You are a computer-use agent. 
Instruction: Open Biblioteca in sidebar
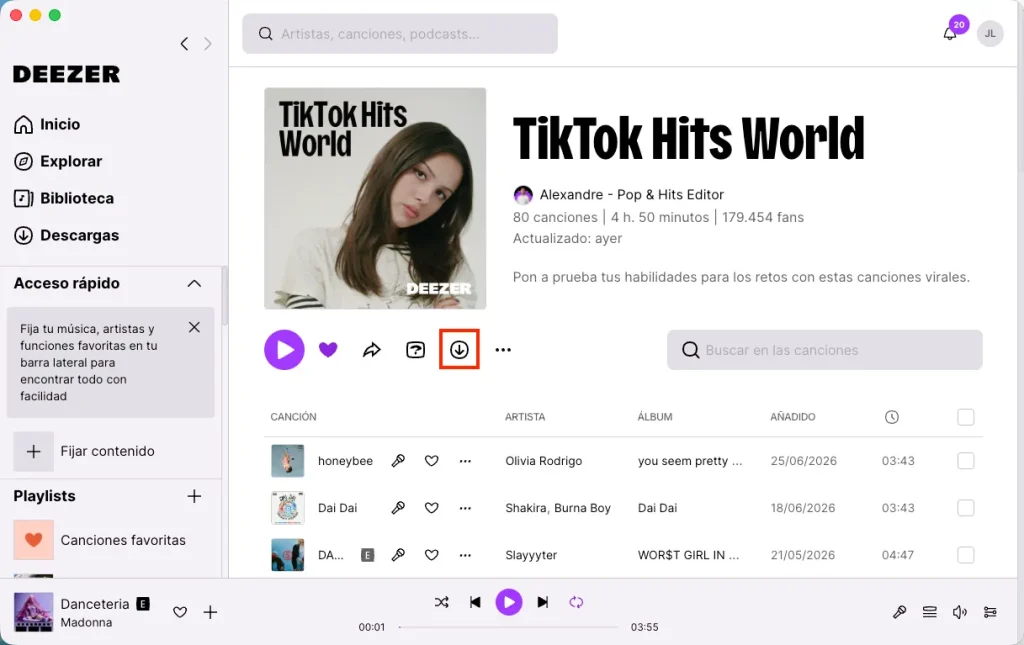(x=64, y=198)
